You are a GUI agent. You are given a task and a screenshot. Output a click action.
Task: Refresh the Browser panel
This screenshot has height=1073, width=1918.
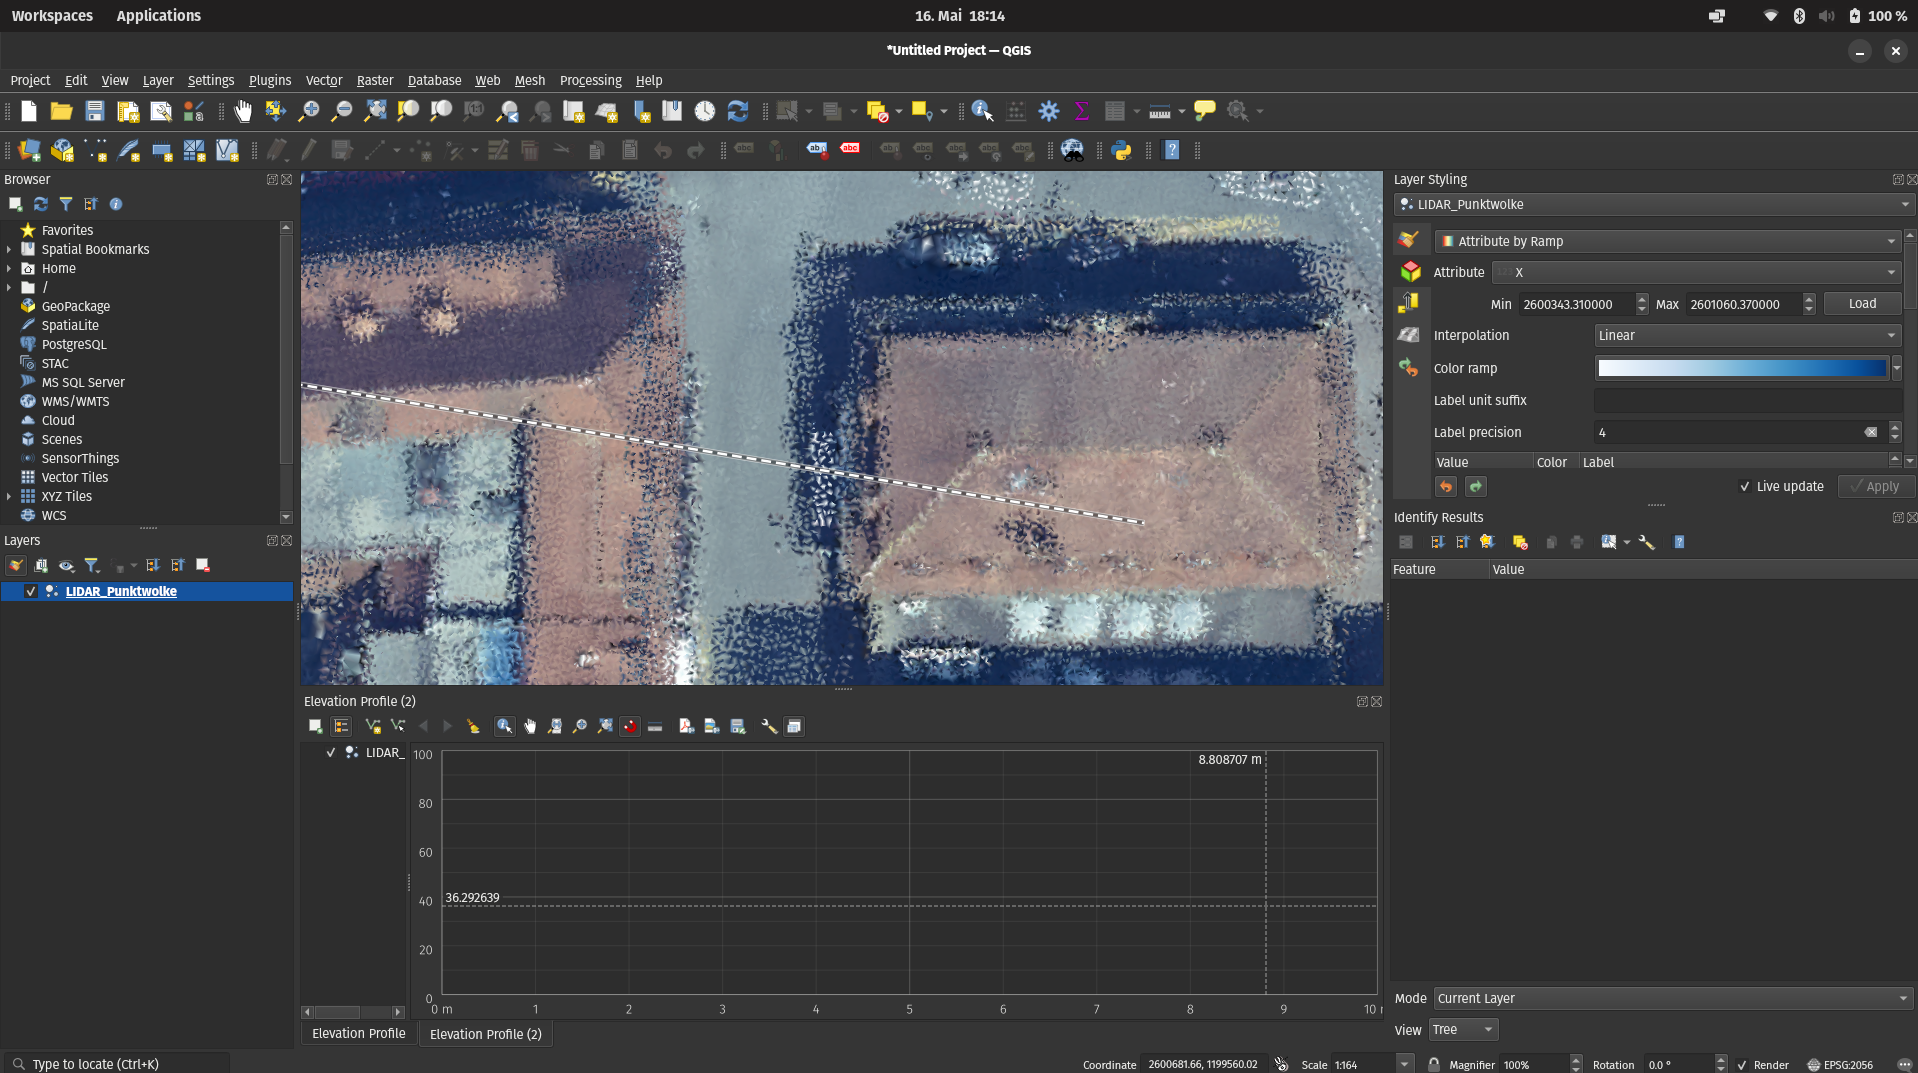pyautogui.click(x=41, y=204)
